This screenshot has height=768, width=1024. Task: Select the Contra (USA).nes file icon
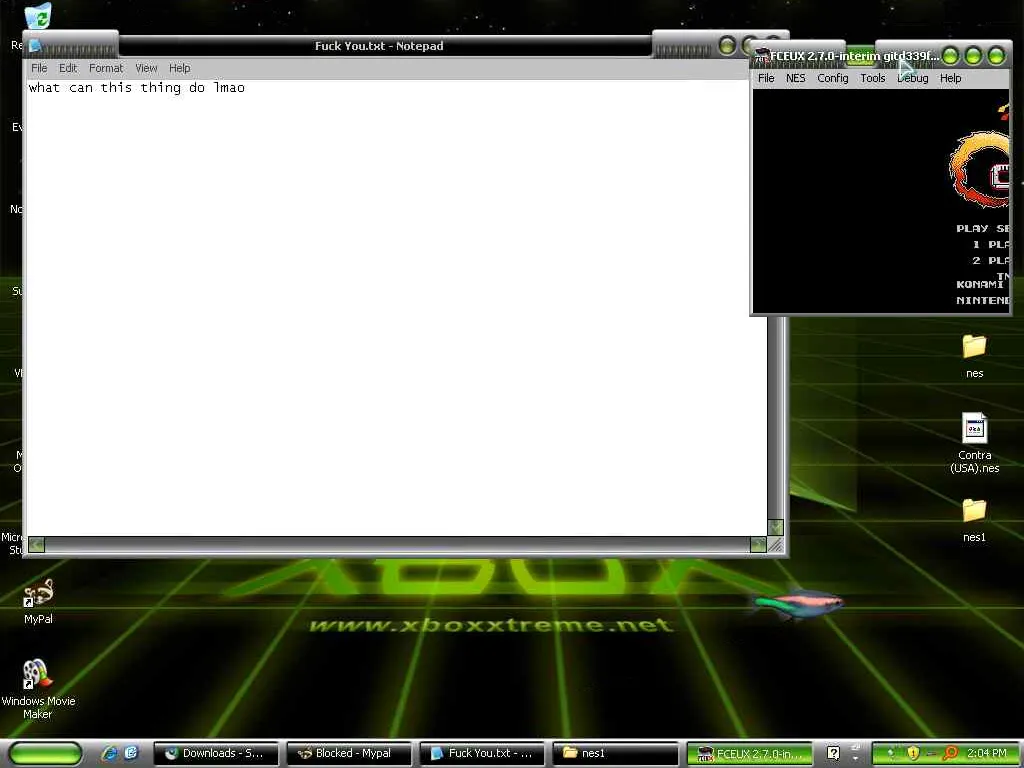click(974, 443)
